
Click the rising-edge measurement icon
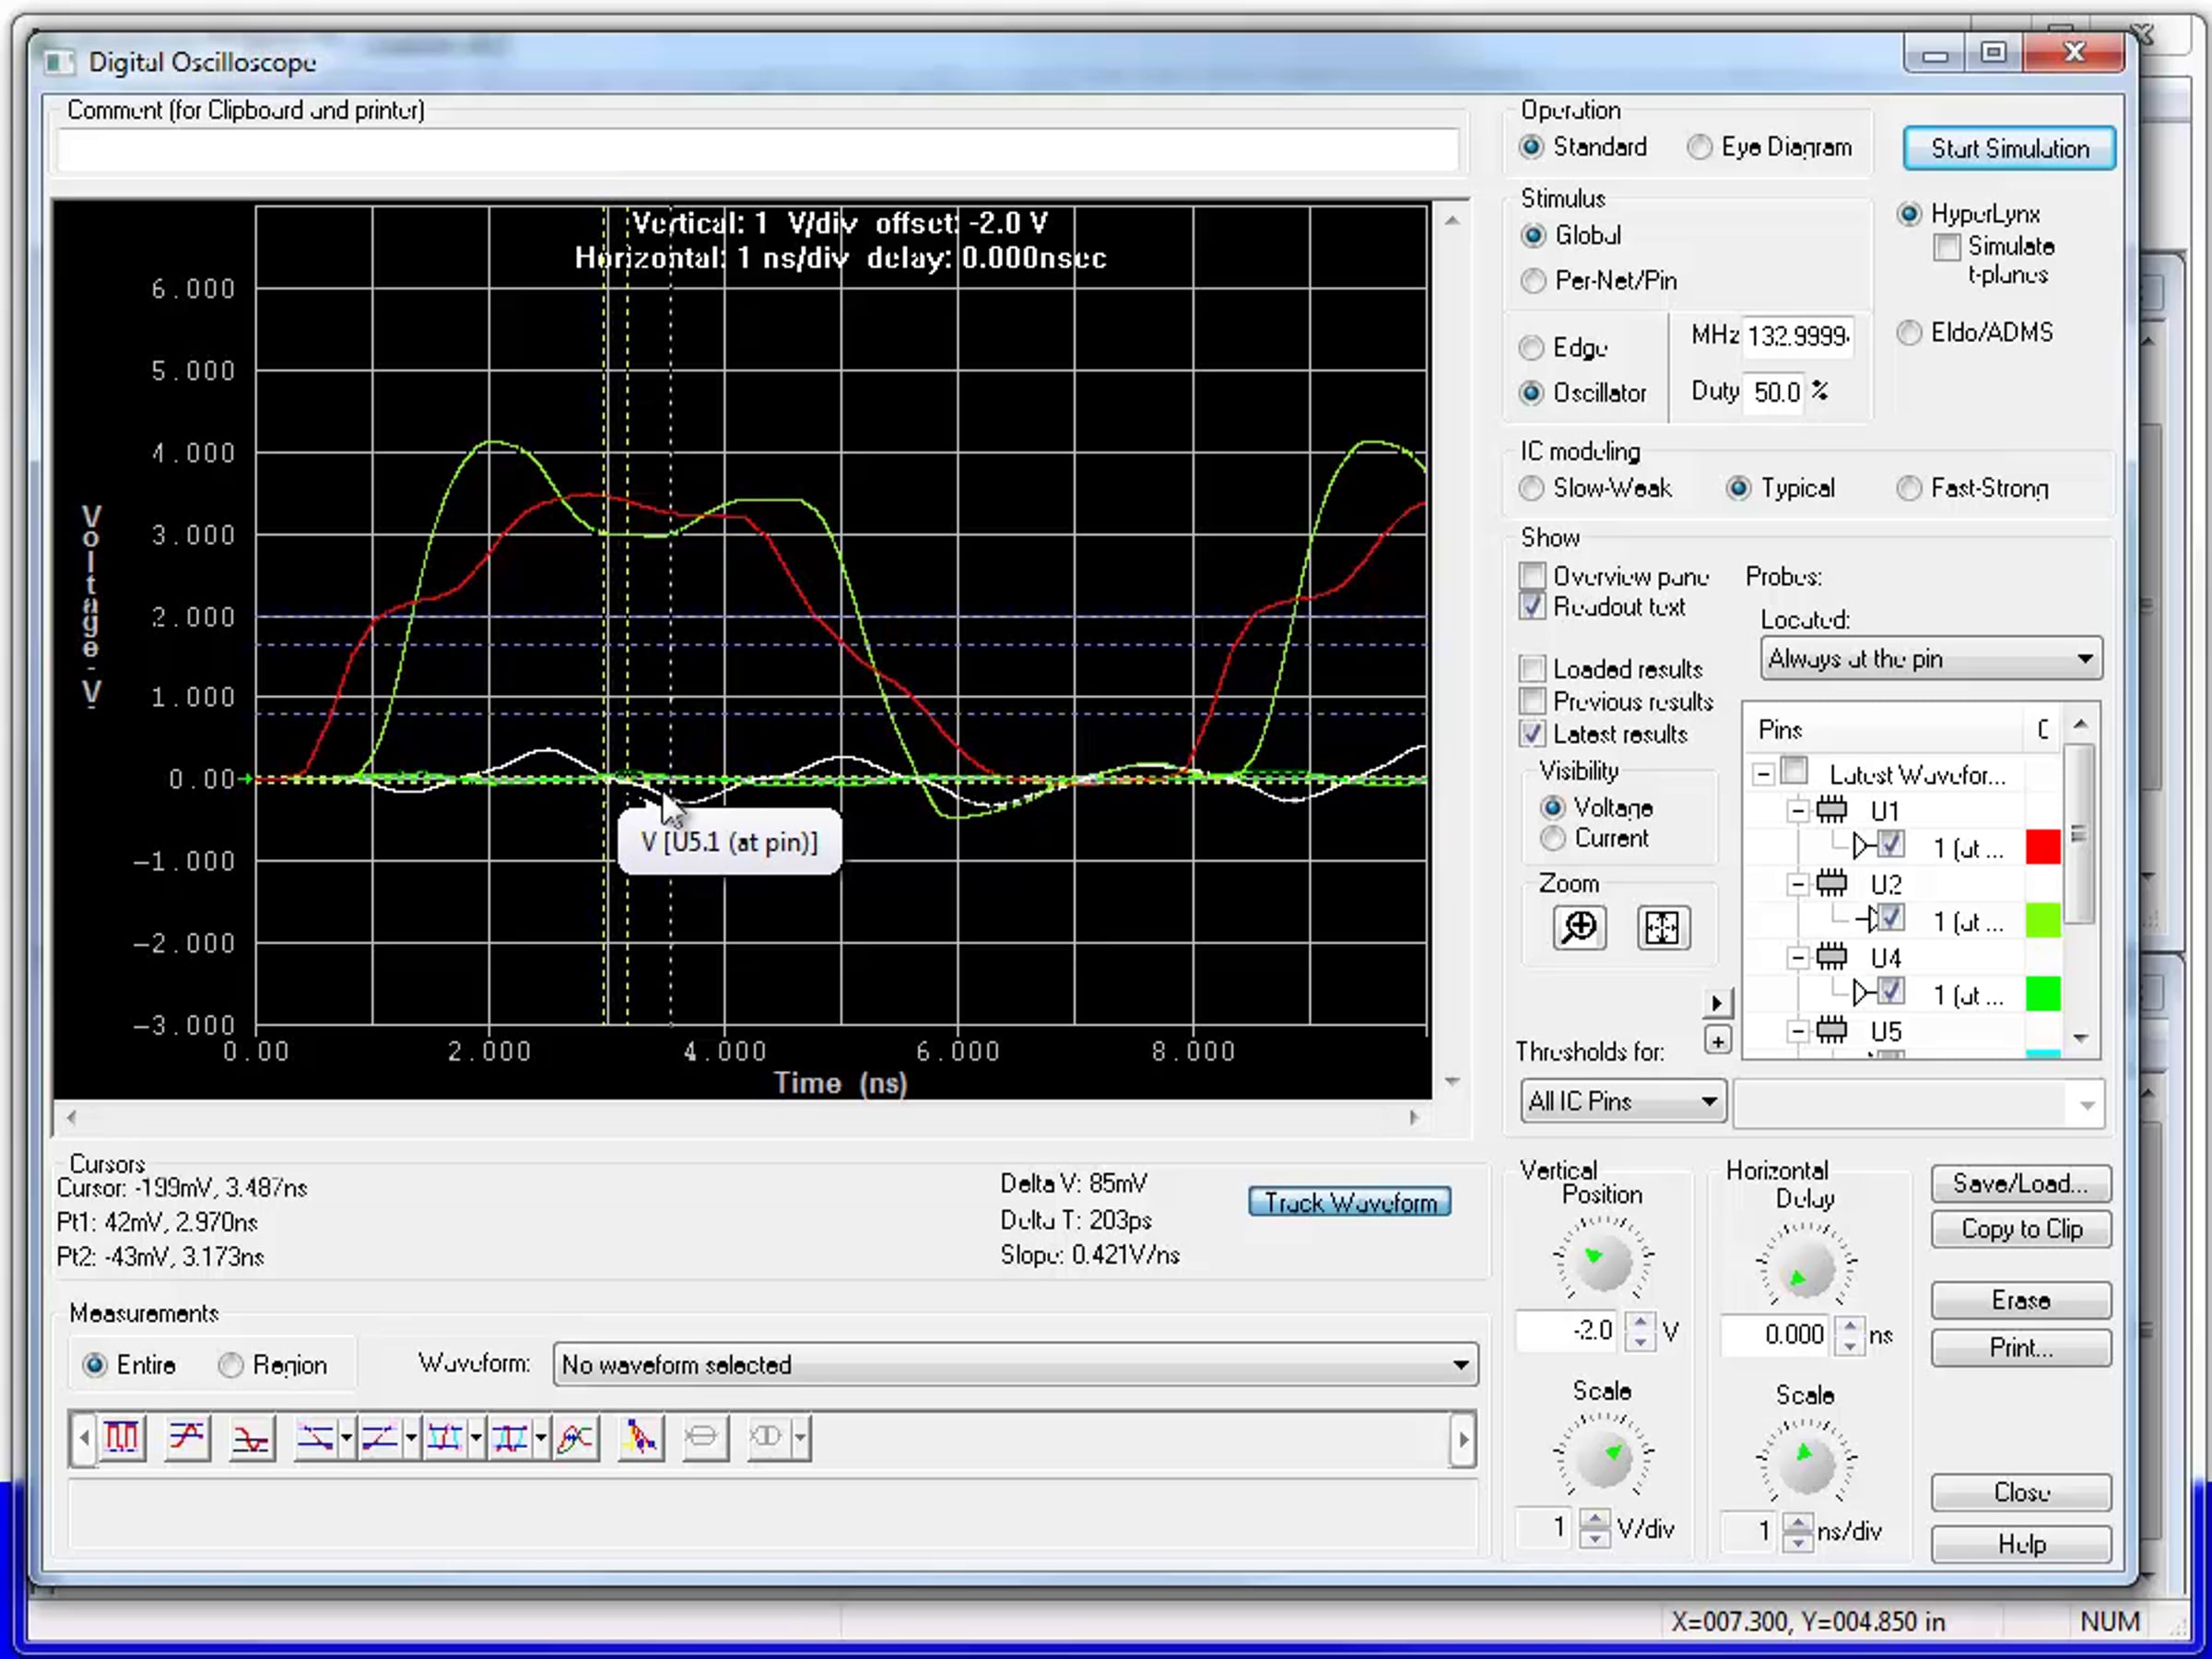click(187, 1438)
